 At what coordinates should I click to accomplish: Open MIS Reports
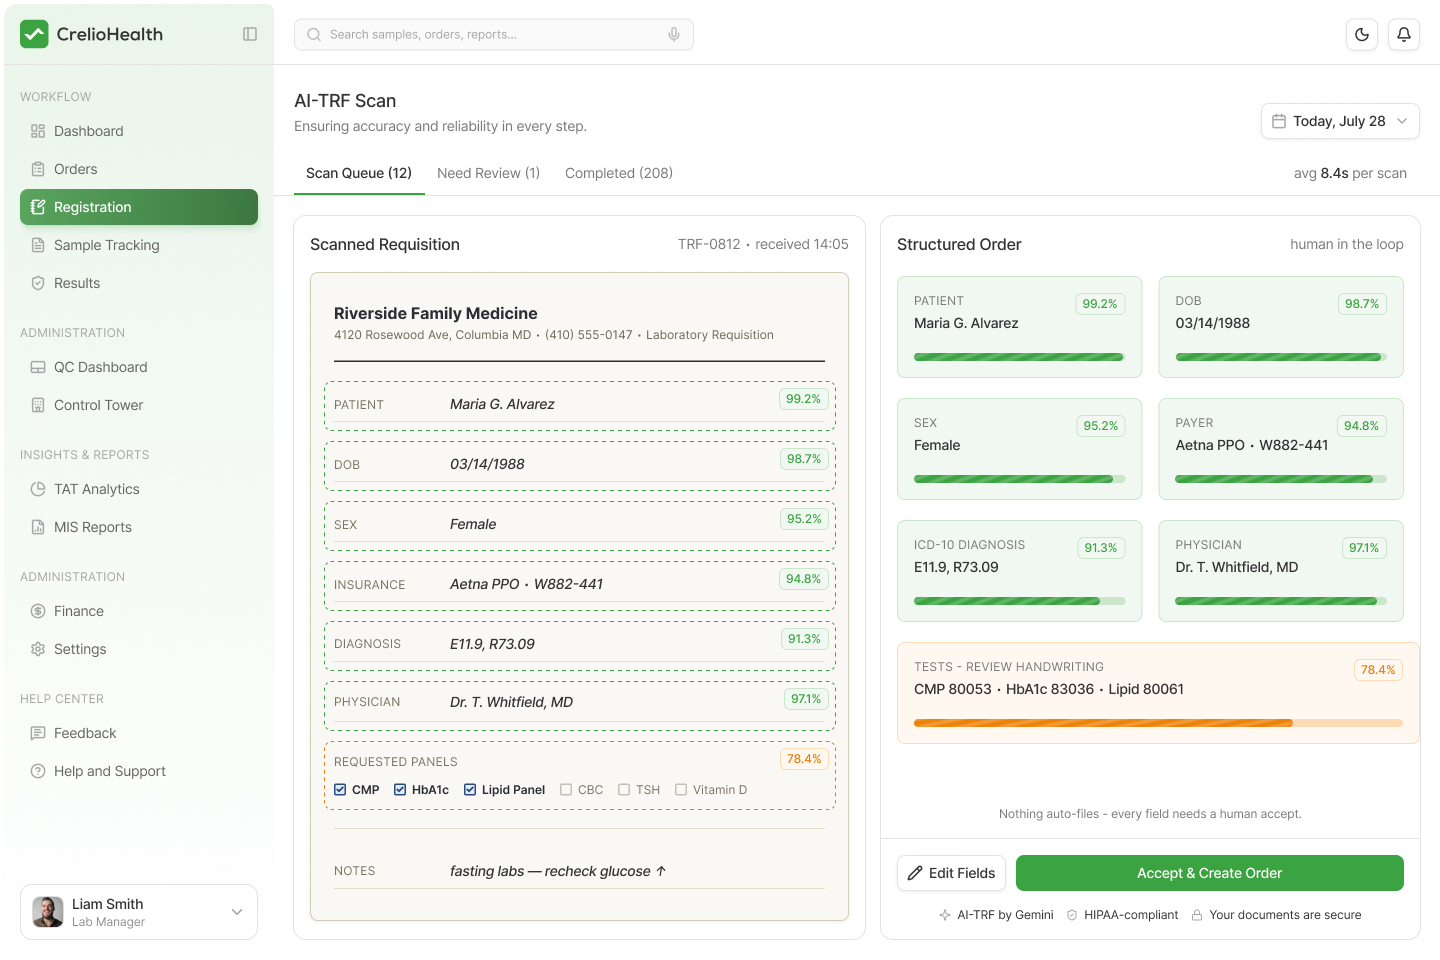point(139,527)
